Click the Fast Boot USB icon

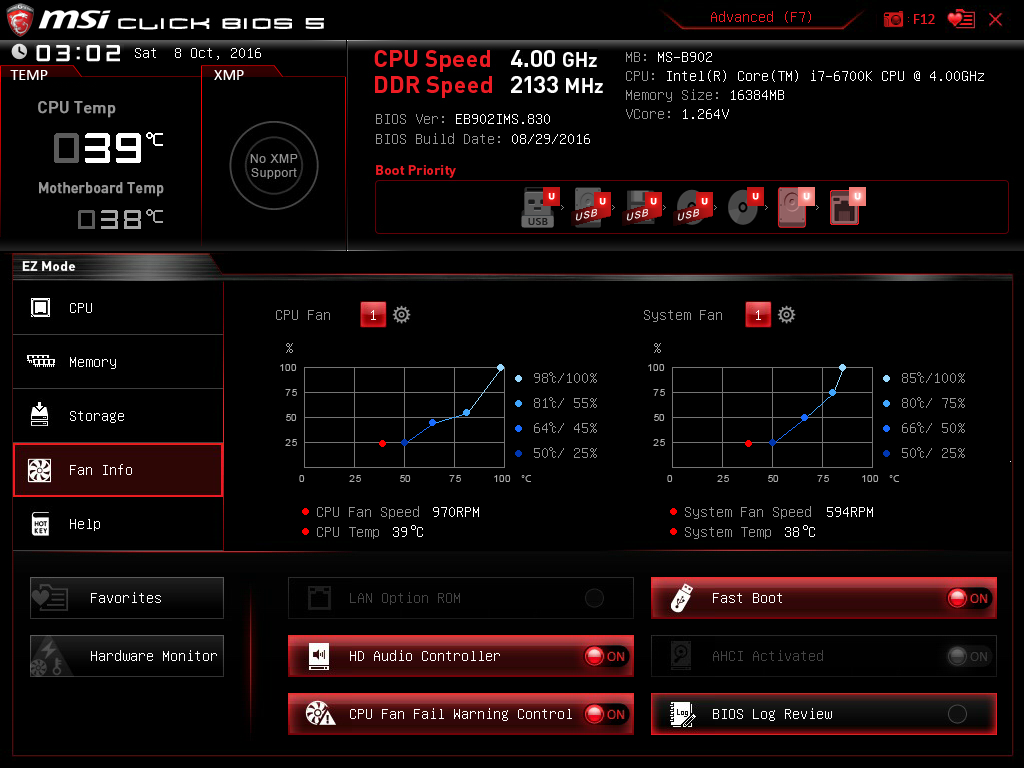tap(681, 598)
